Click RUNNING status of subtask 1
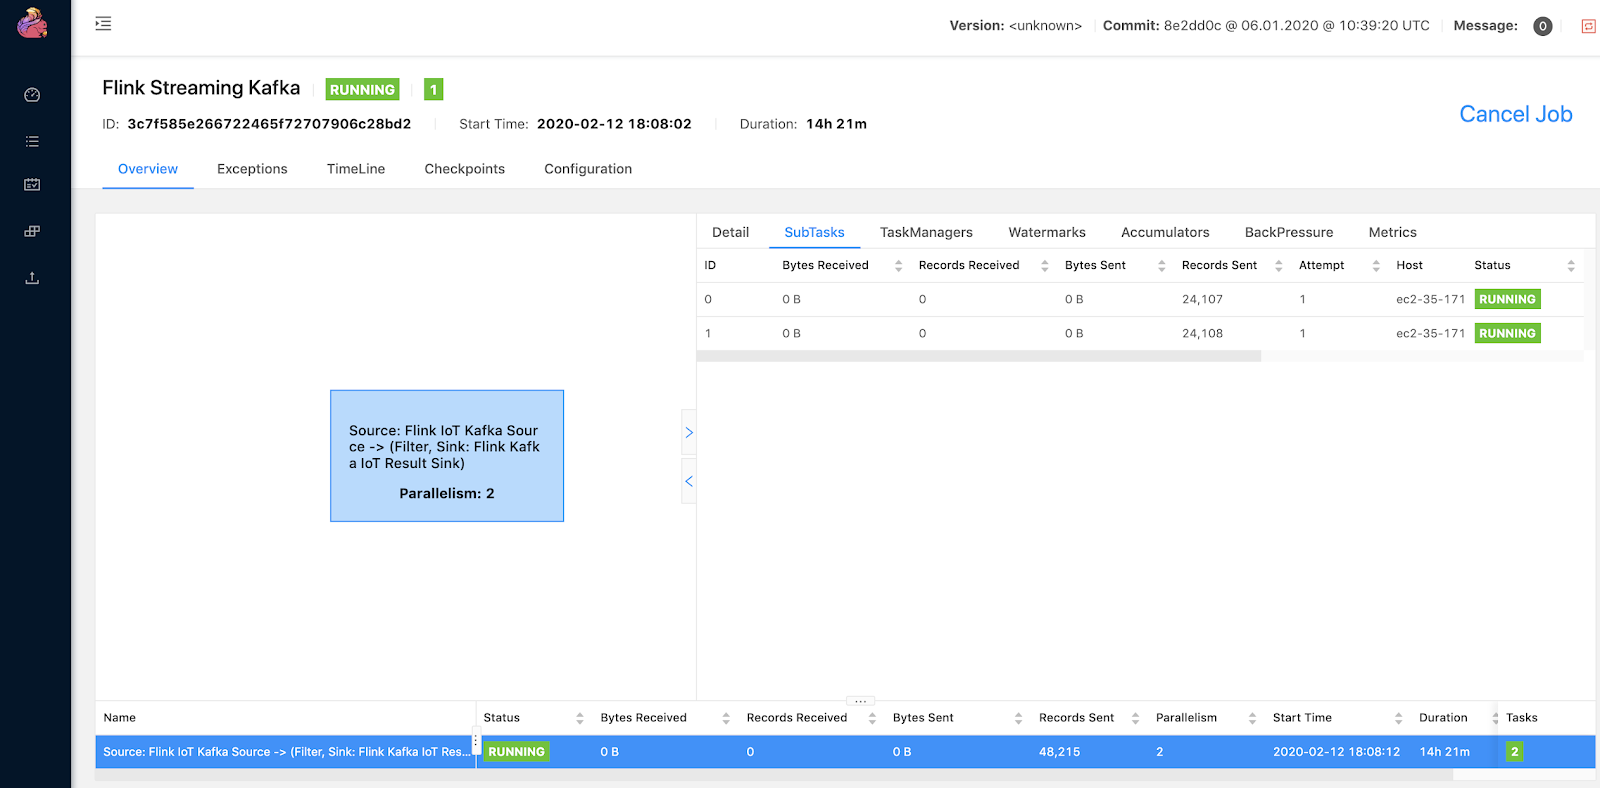The image size is (1600, 788). [1507, 333]
